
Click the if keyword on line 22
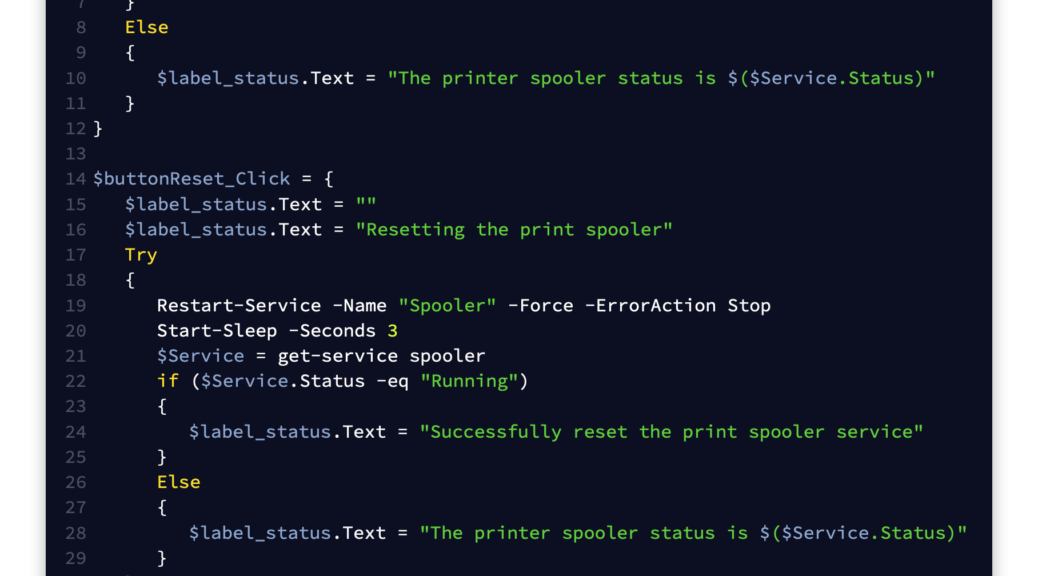(x=168, y=381)
